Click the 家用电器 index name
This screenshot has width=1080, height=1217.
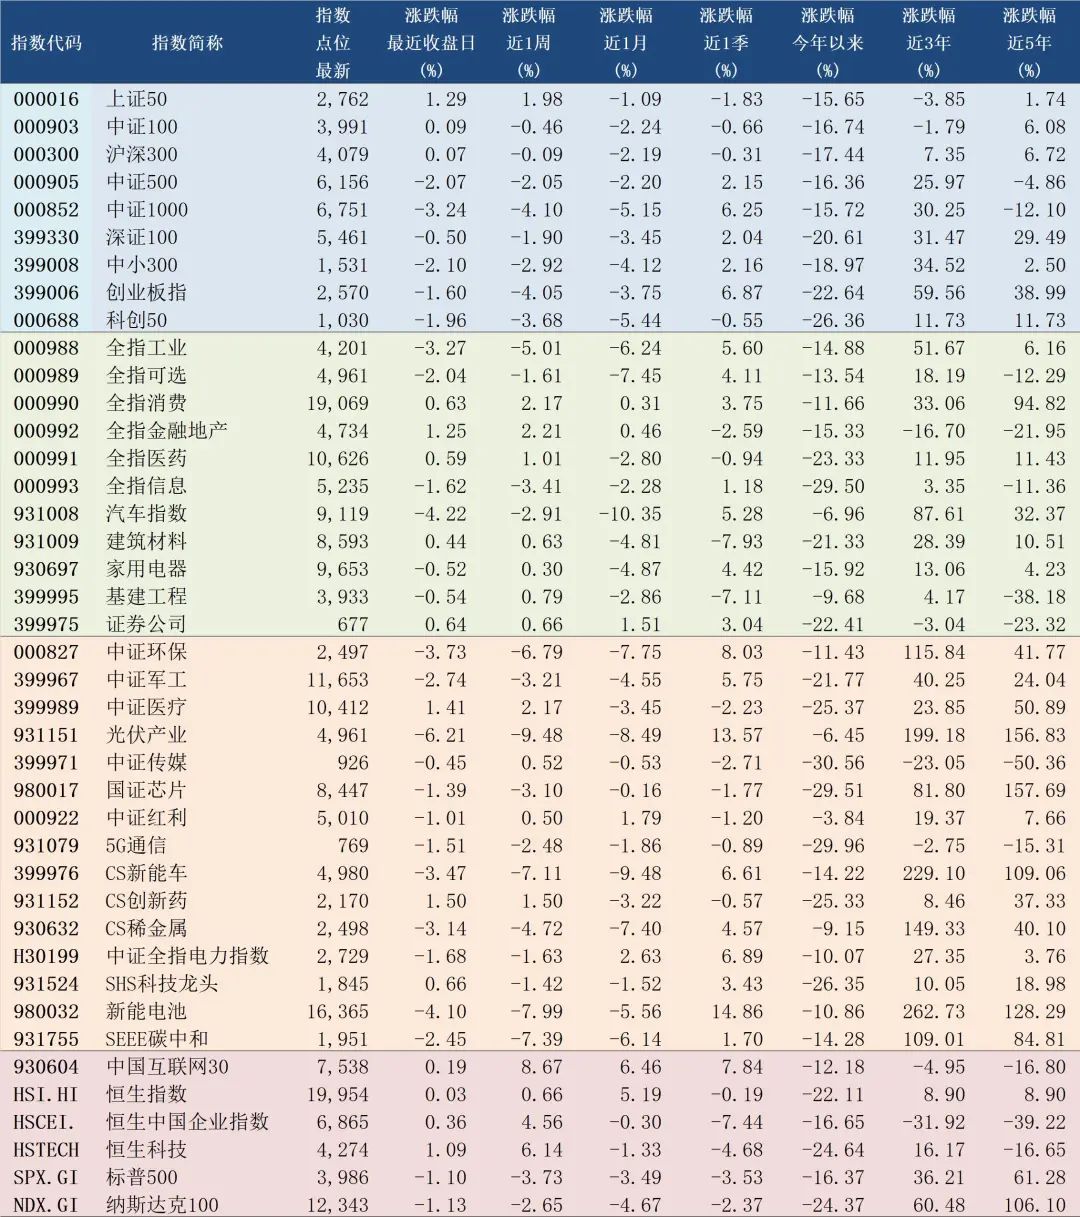click(x=146, y=569)
